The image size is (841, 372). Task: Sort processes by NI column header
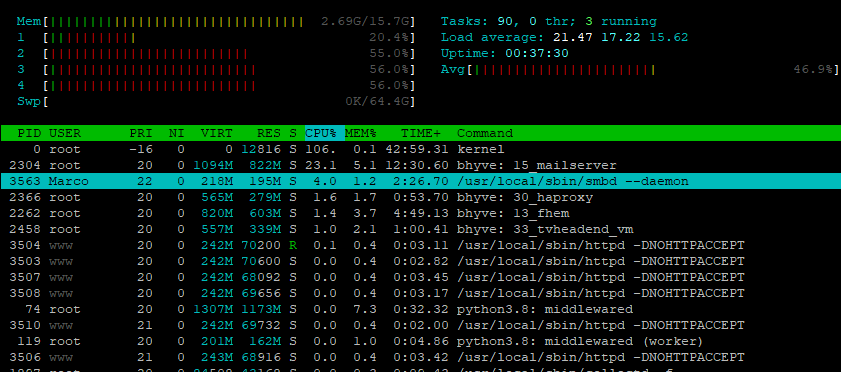click(x=176, y=133)
